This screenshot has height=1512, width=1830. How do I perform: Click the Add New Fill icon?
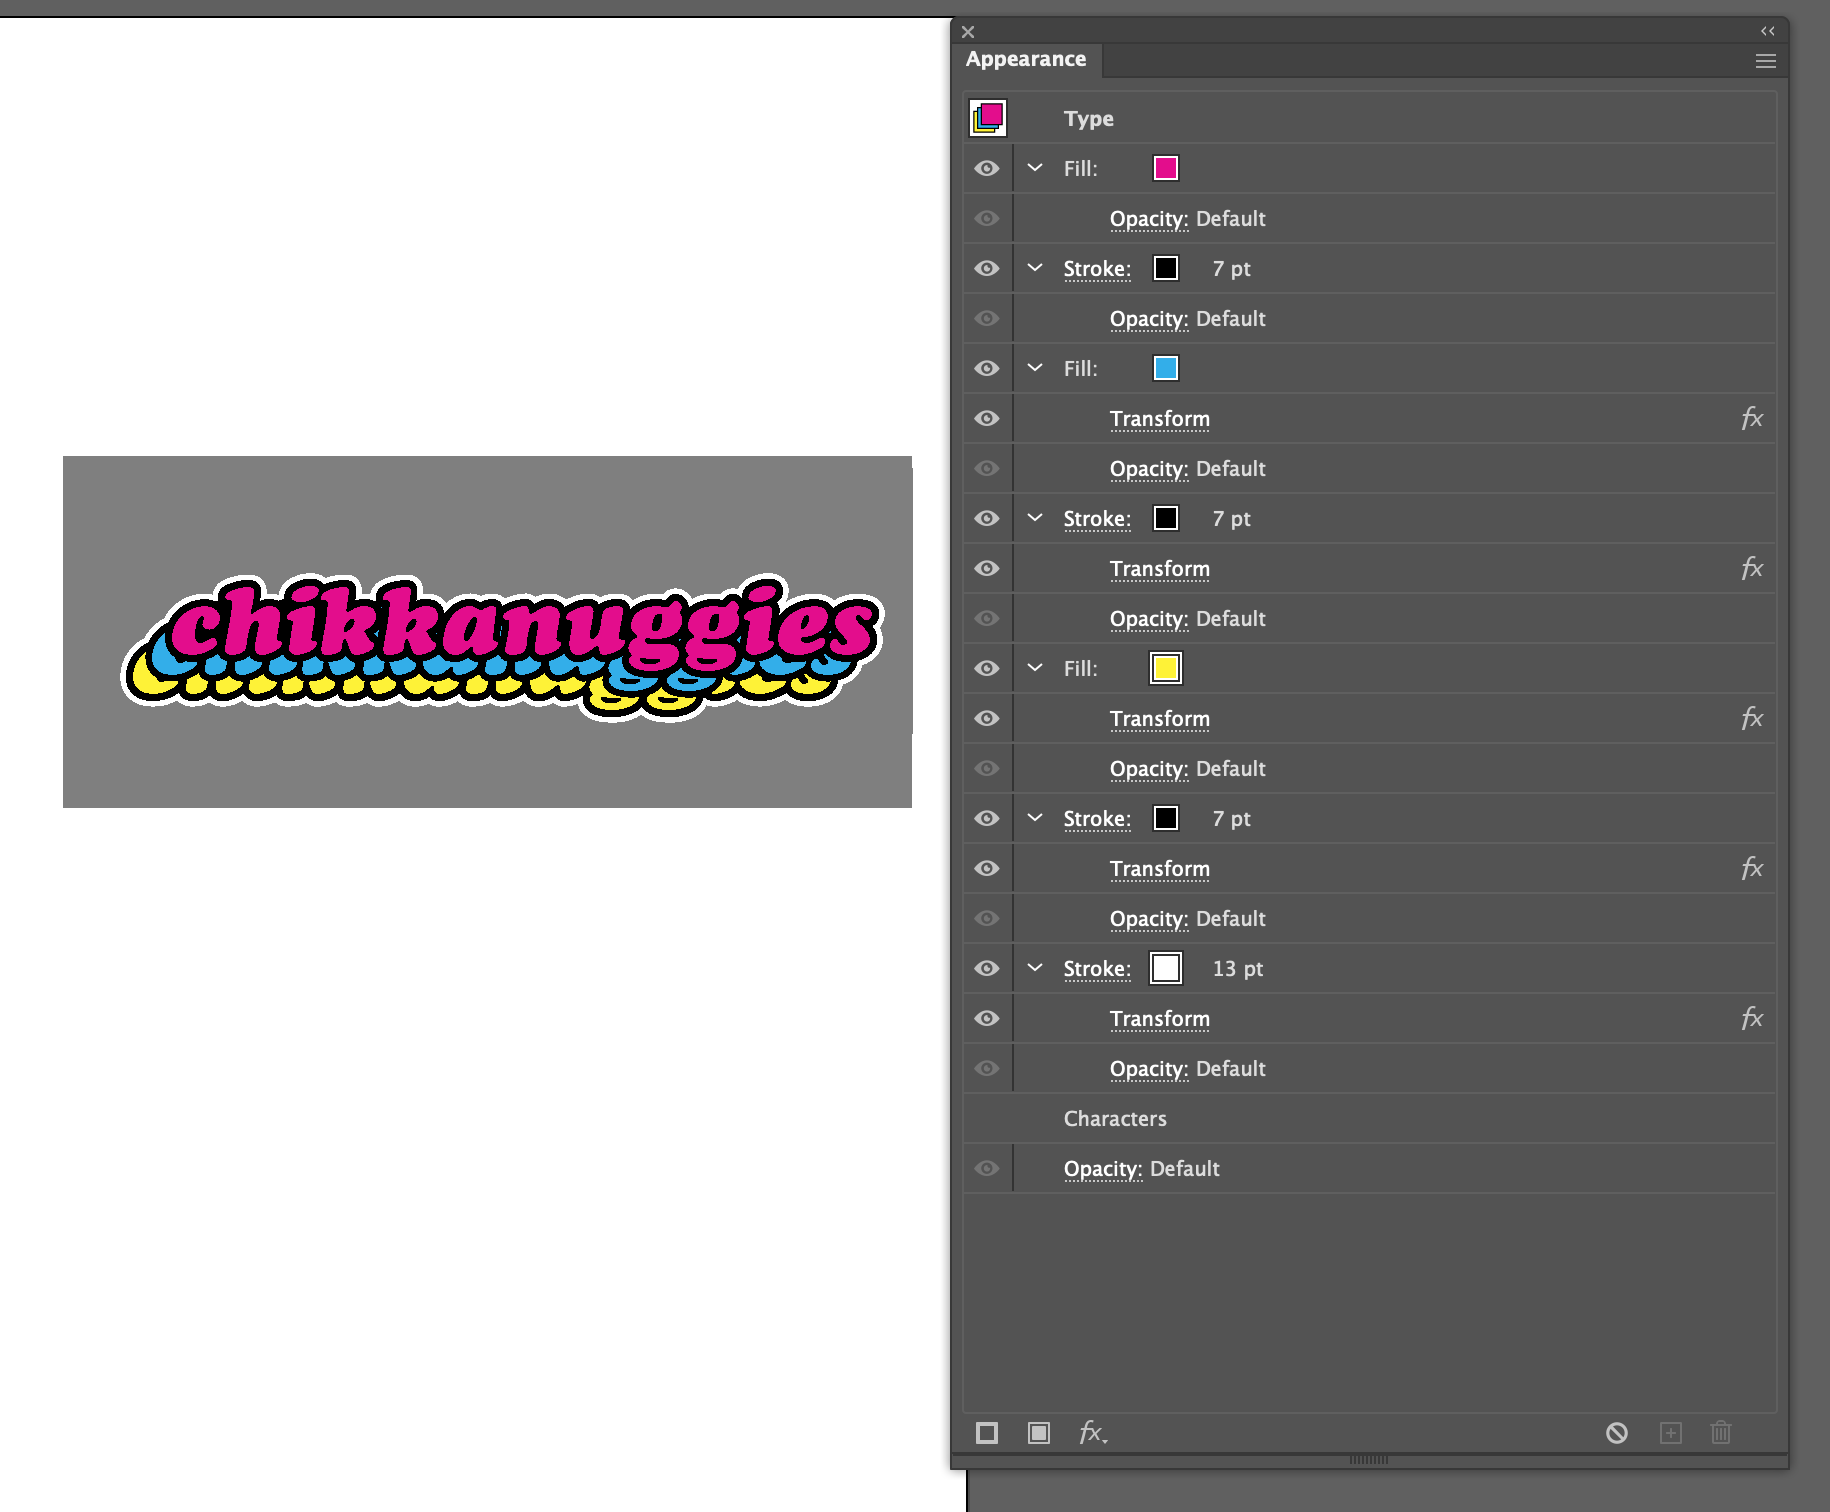1039,1433
